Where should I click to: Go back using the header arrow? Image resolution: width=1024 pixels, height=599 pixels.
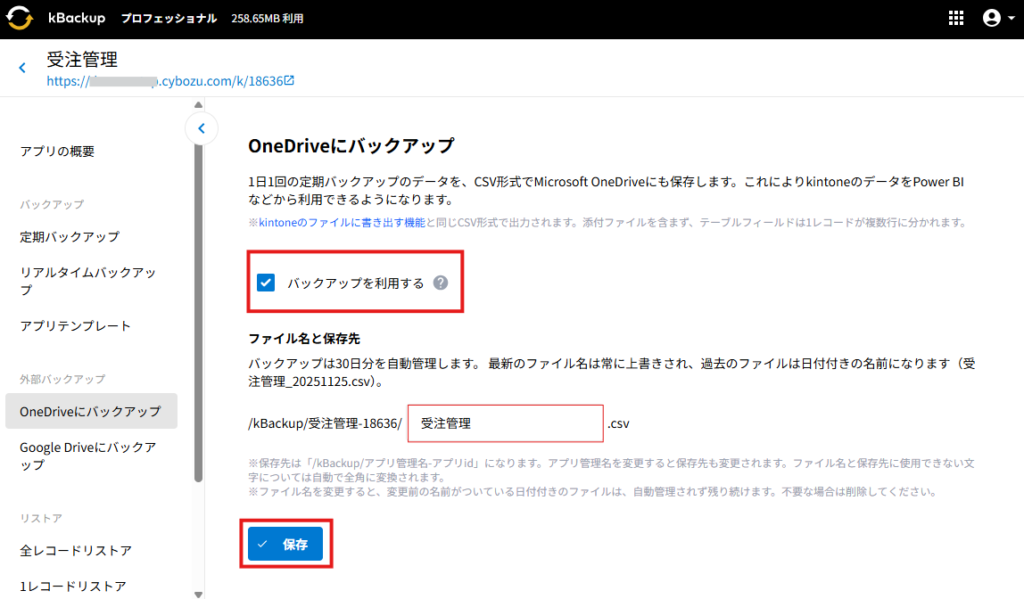point(22,68)
